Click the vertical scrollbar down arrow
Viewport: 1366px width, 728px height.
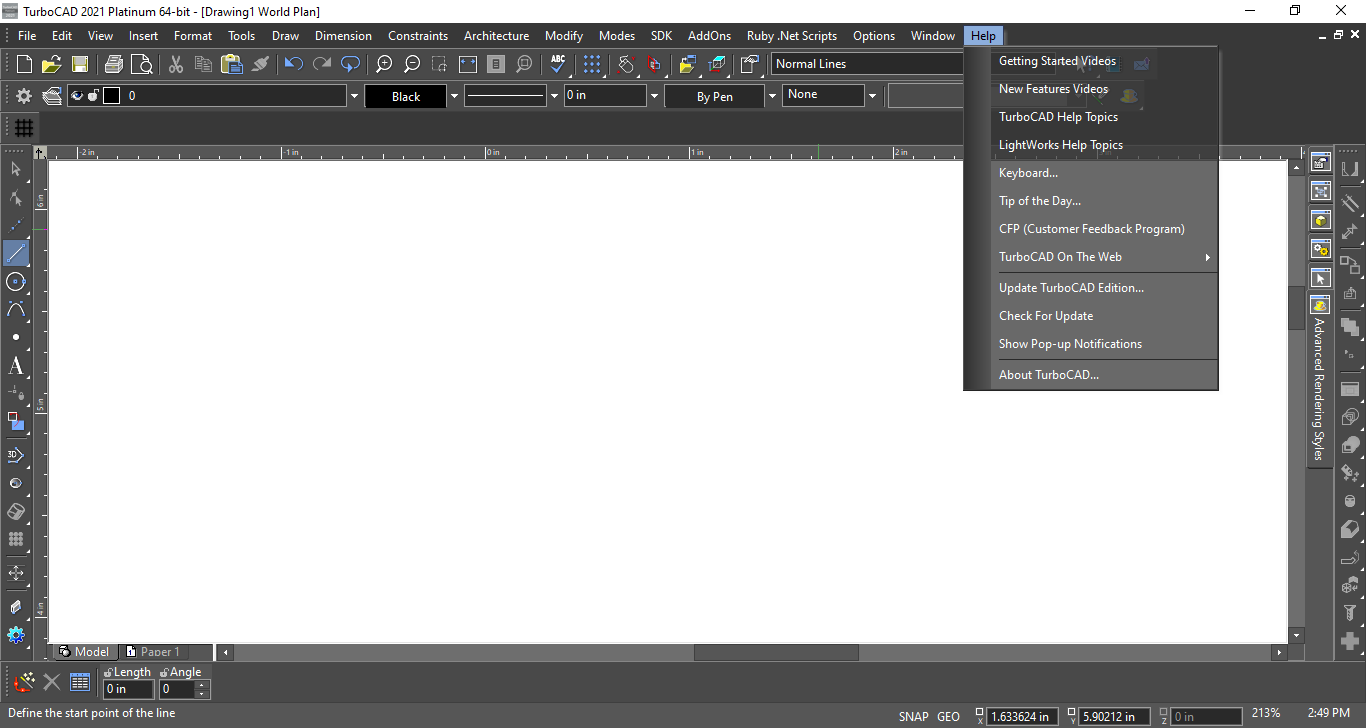1297,635
